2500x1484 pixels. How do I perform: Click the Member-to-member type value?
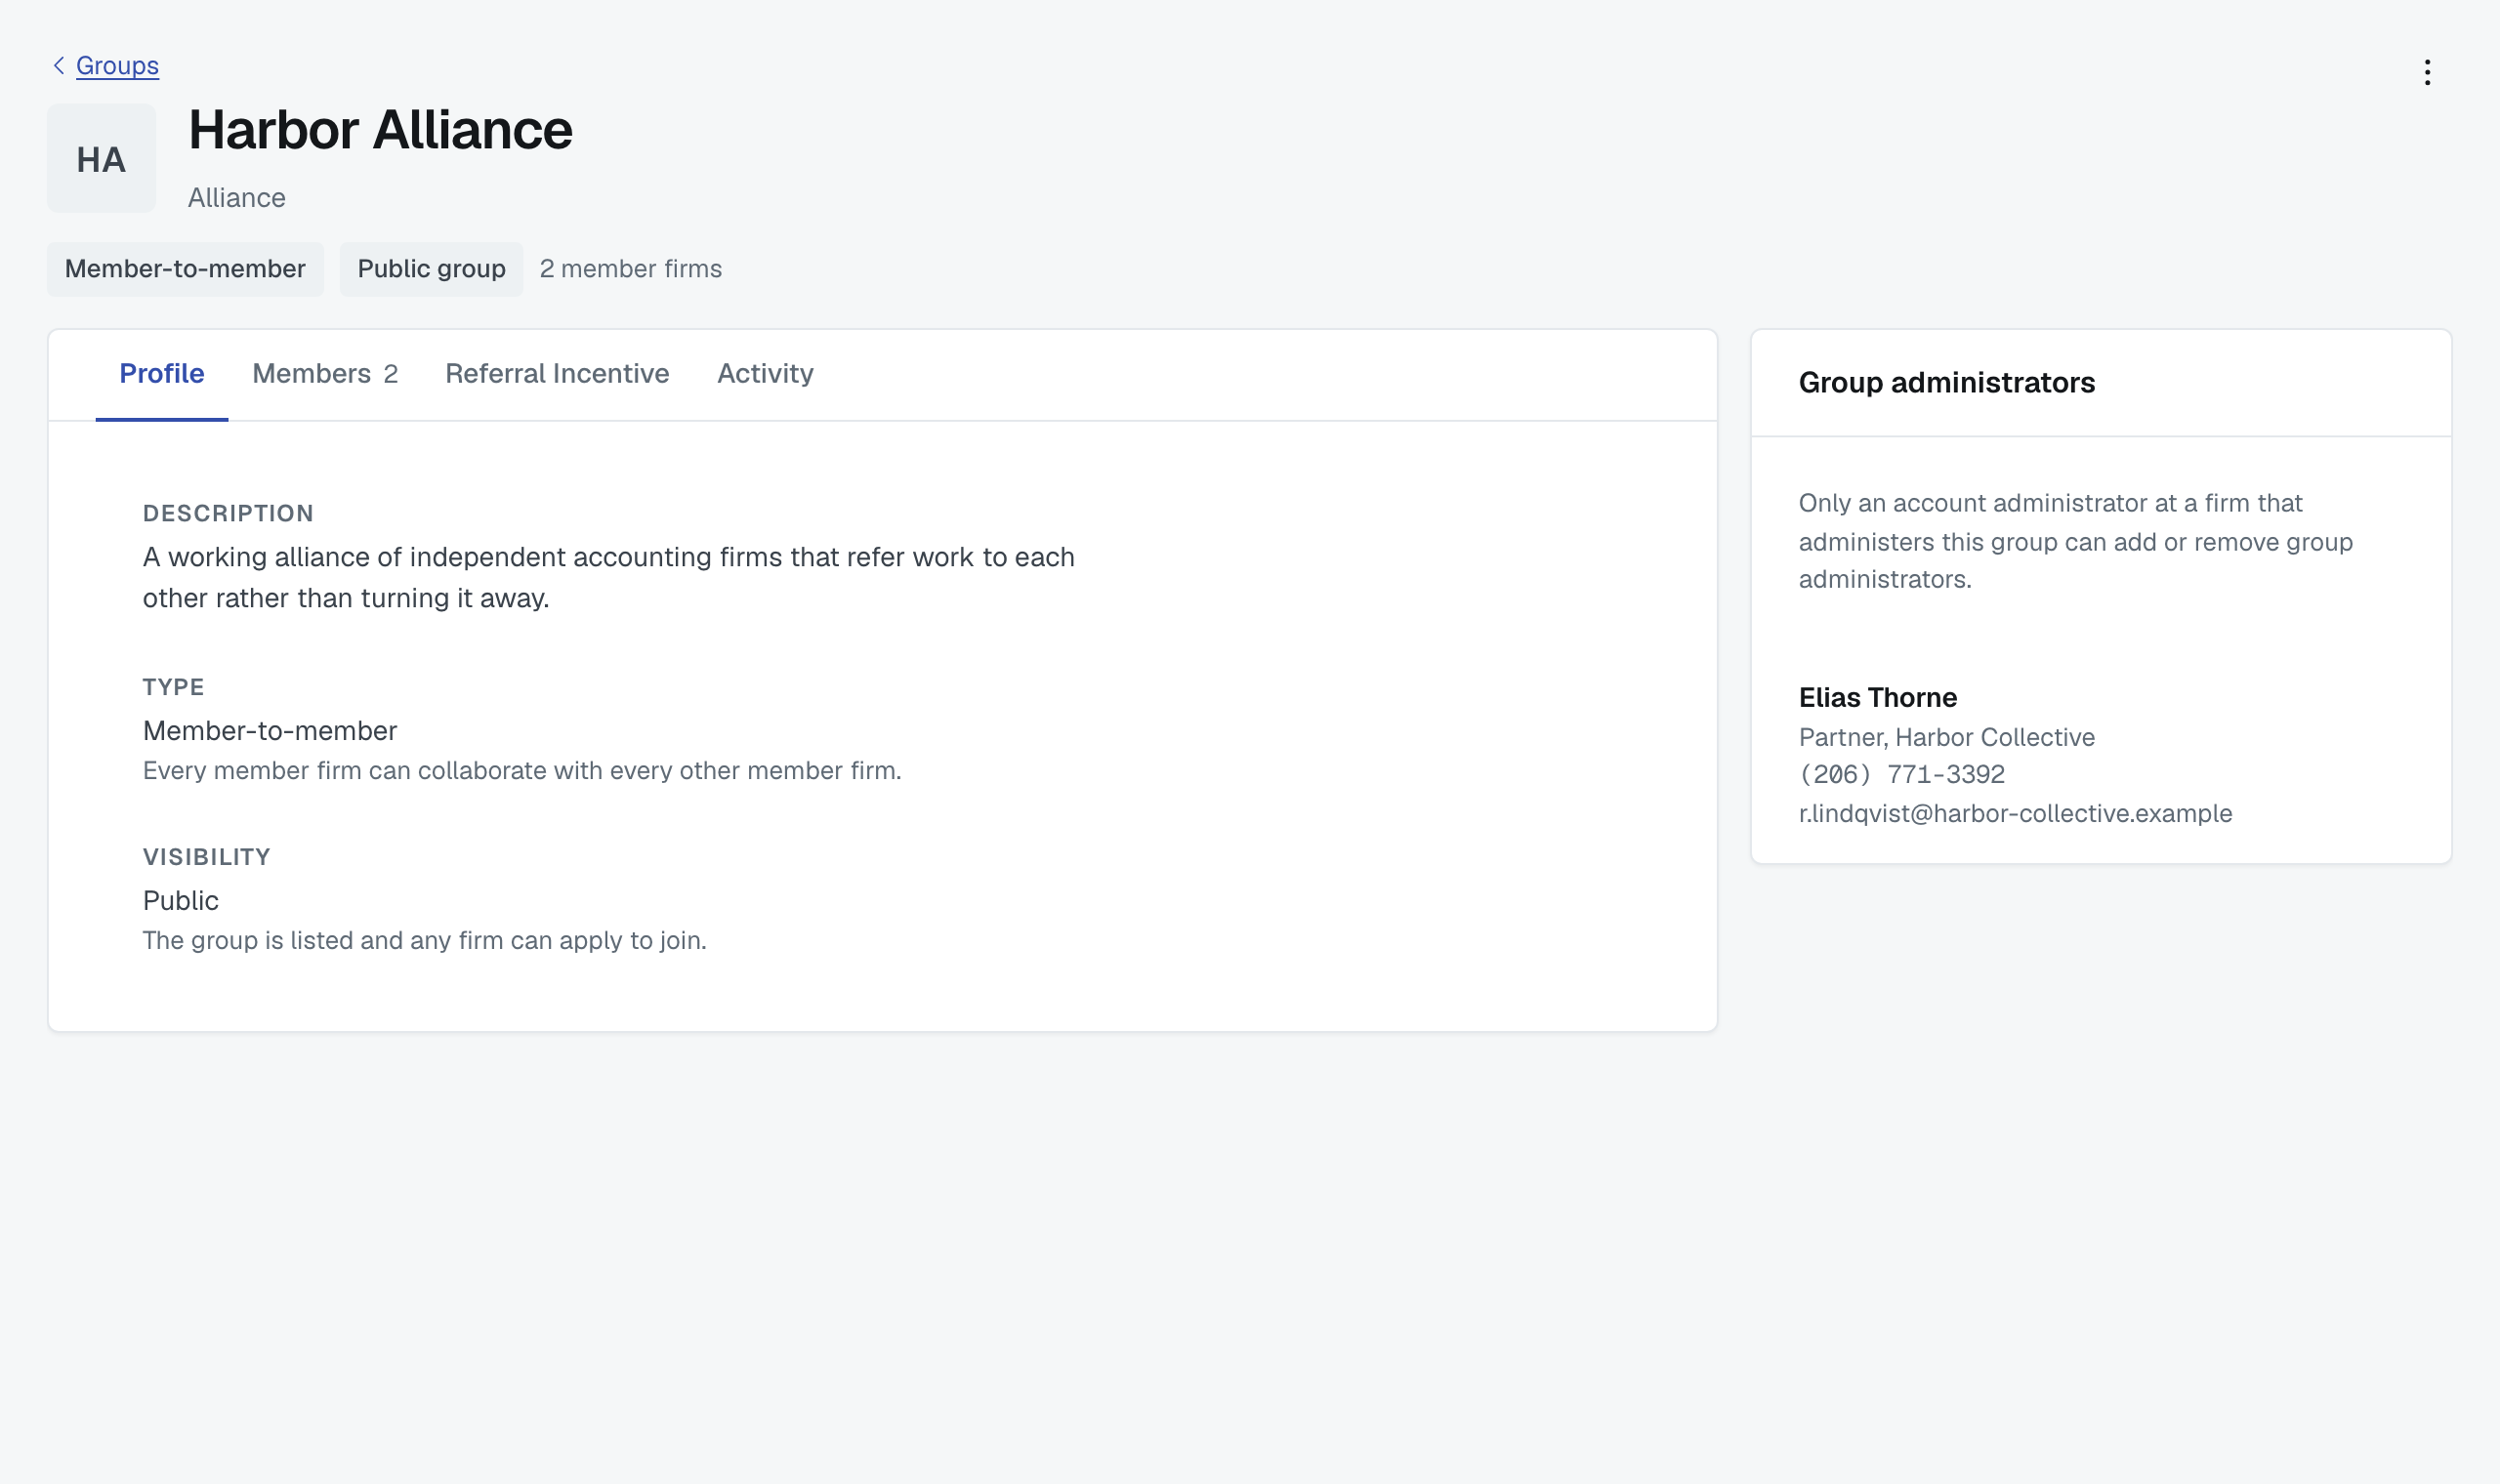270,731
